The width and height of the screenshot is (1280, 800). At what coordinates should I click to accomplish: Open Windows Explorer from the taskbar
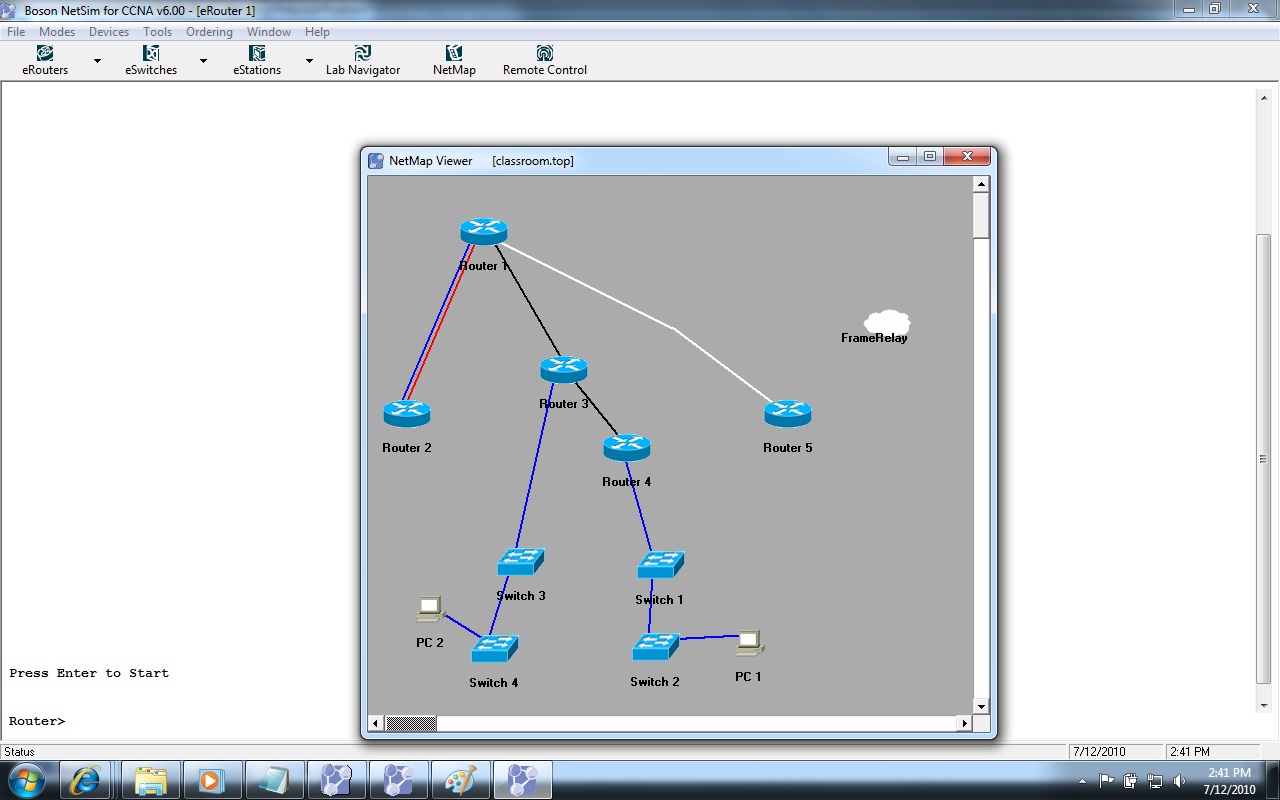151,779
